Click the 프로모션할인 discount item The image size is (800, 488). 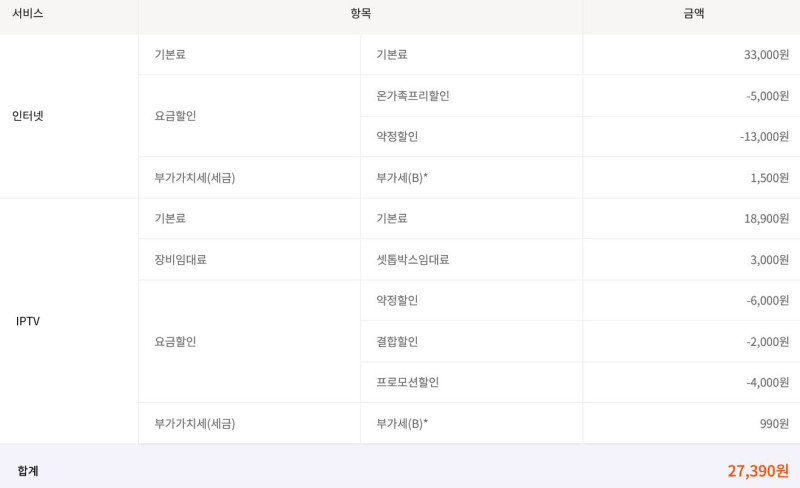click(x=408, y=383)
